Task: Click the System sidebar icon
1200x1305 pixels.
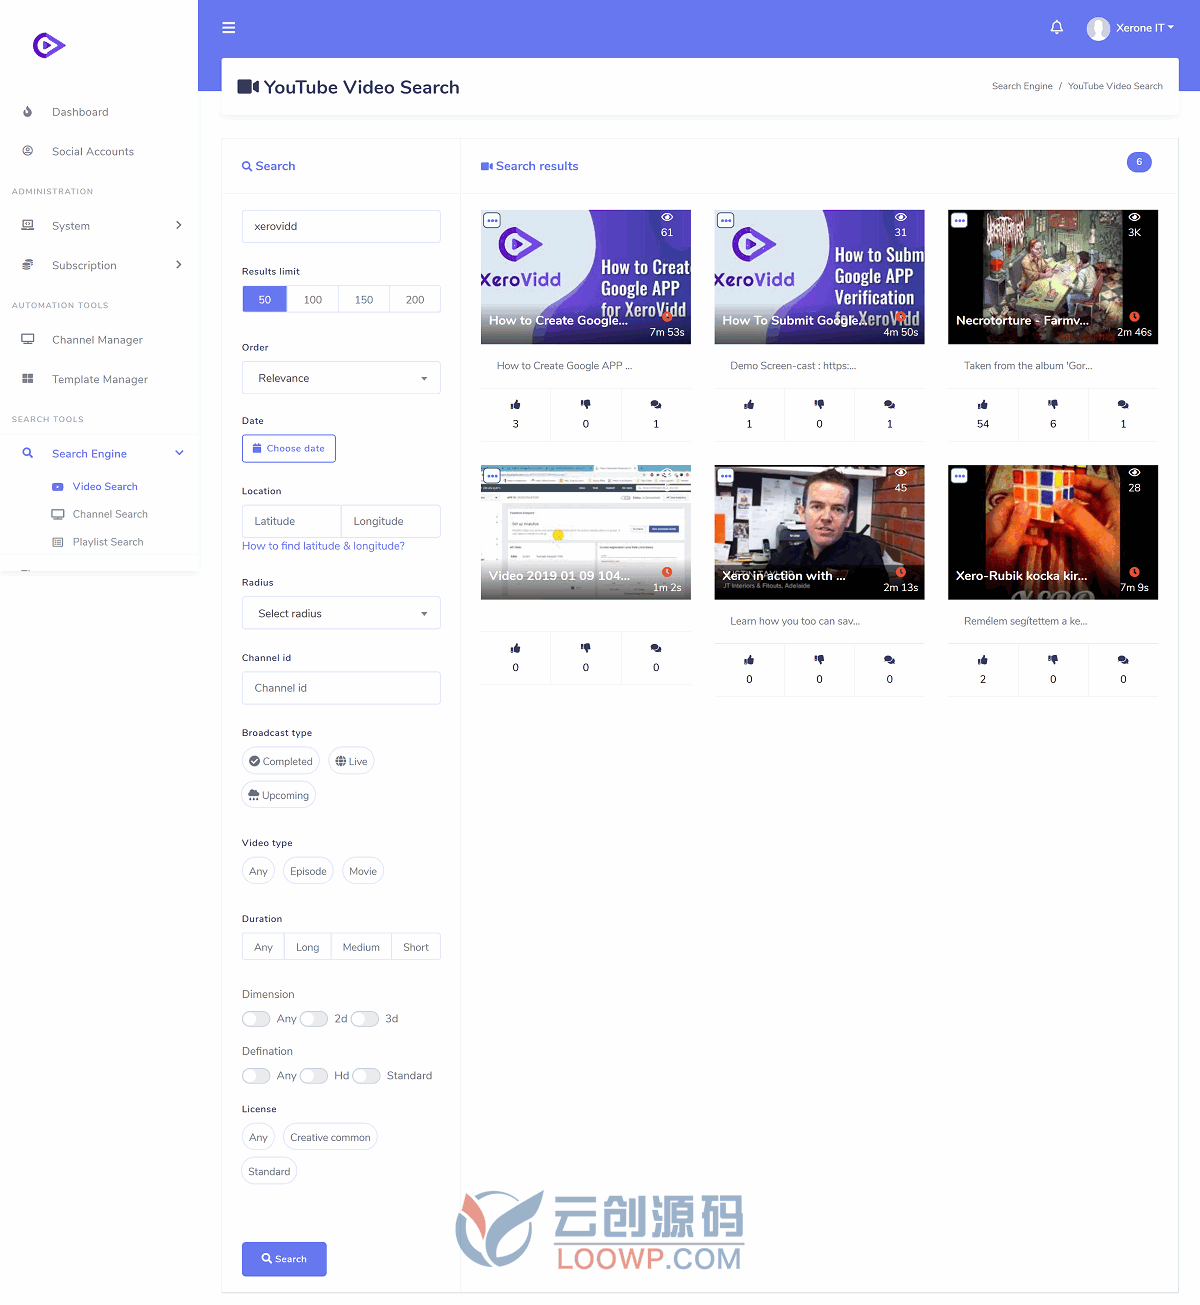Action: coord(28,225)
